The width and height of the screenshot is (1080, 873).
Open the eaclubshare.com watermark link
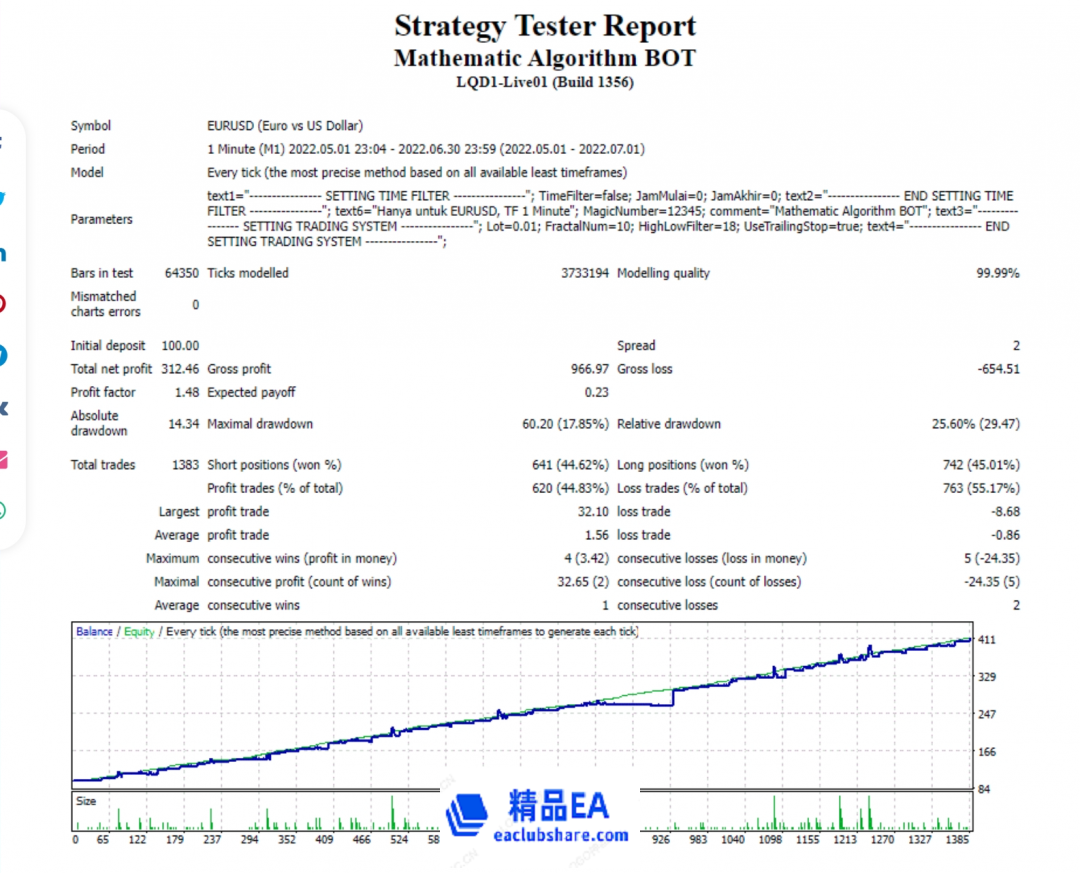560,835
